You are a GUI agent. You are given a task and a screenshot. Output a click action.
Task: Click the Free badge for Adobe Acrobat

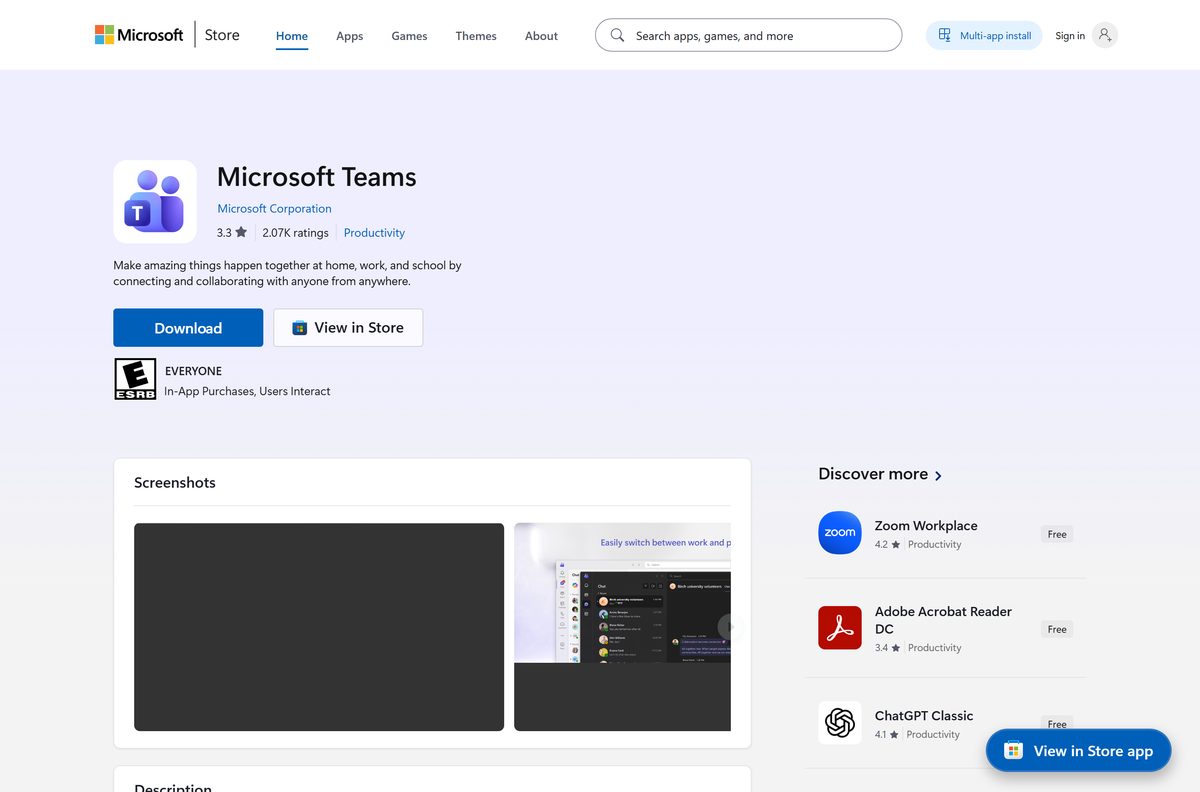(x=1057, y=629)
